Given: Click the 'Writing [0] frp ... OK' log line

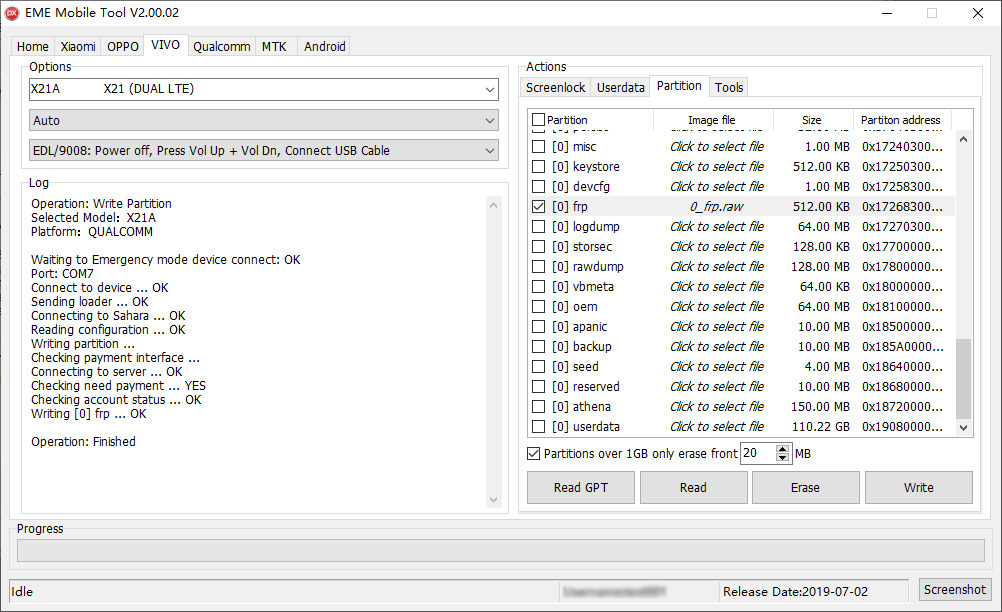Looking at the screenshot, I should (x=89, y=414).
